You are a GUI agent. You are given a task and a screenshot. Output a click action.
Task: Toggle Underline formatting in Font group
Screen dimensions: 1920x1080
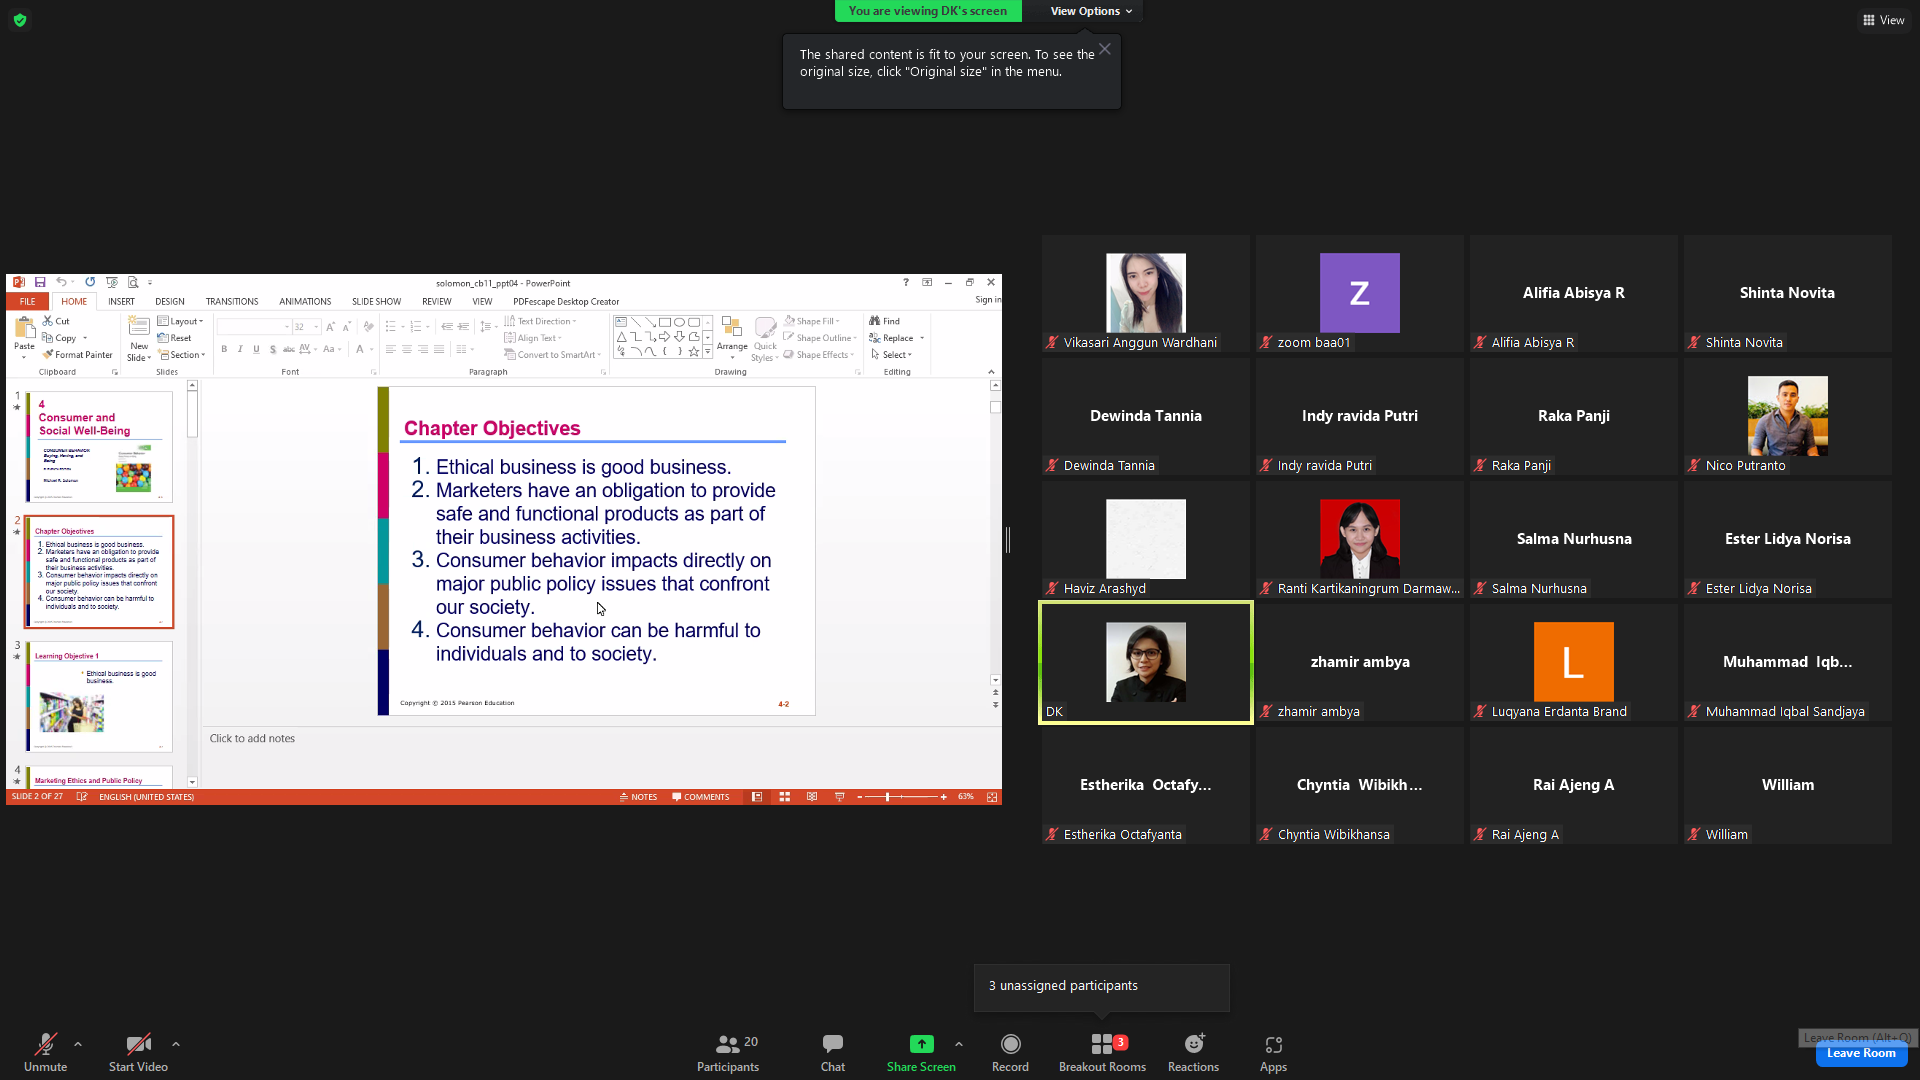[256, 349]
